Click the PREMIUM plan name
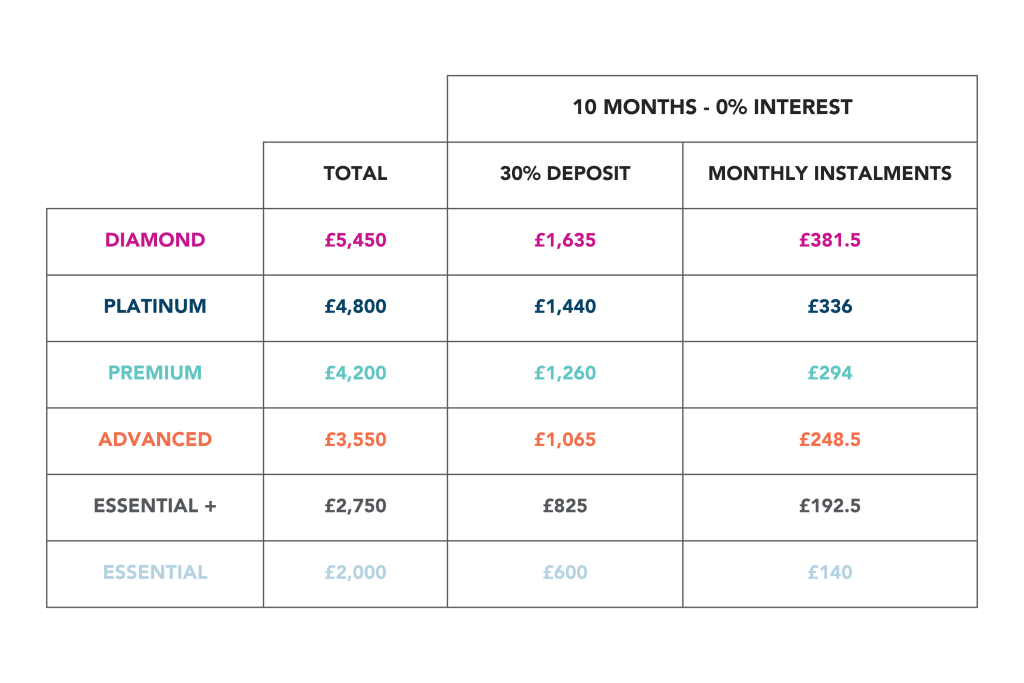1024x683 pixels. tap(155, 373)
